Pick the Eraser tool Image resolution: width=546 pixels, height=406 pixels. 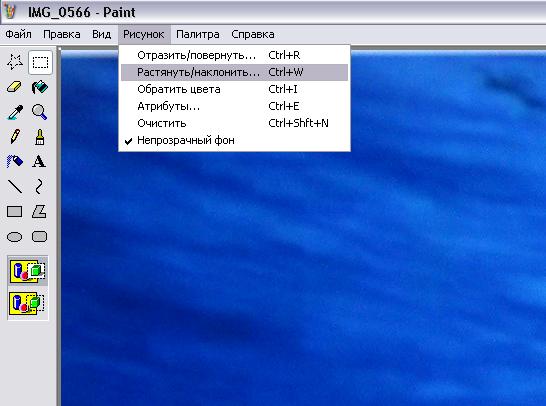15,87
